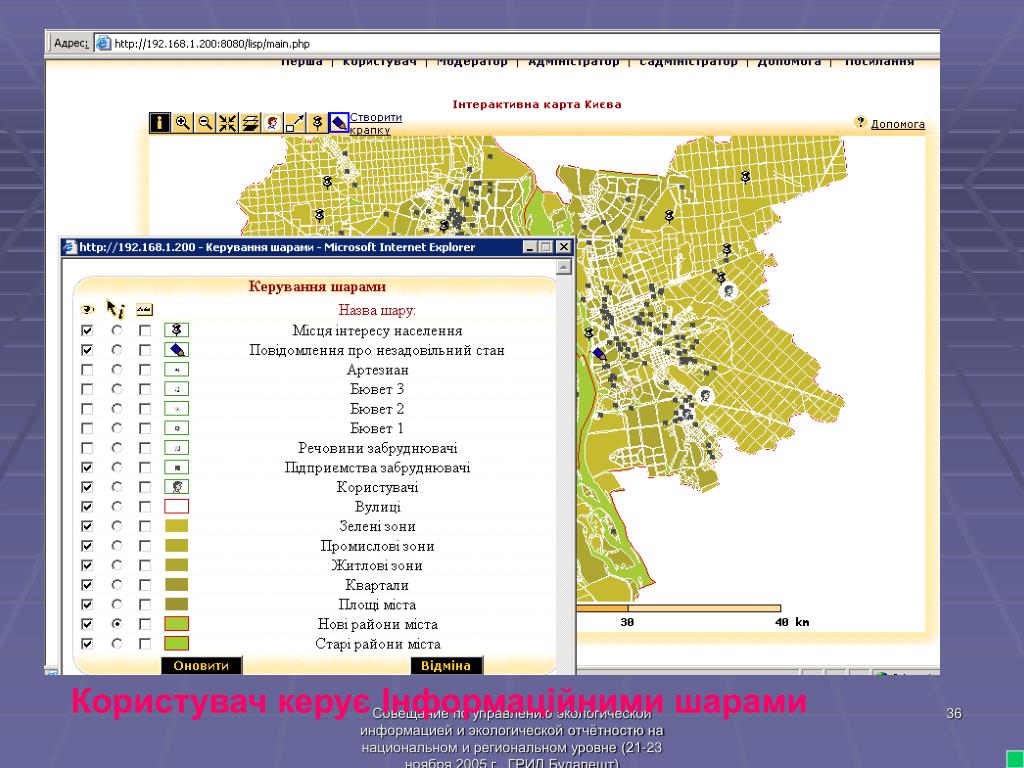The image size is (1024, 768).
Task: Show the Артезиан layer
Action: (87, 370)
